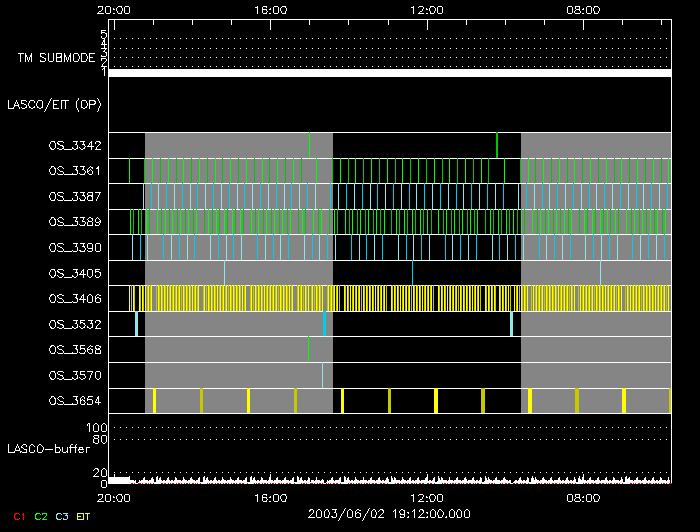Click the cyan marker in the OS_3570 row

point(322,375)
